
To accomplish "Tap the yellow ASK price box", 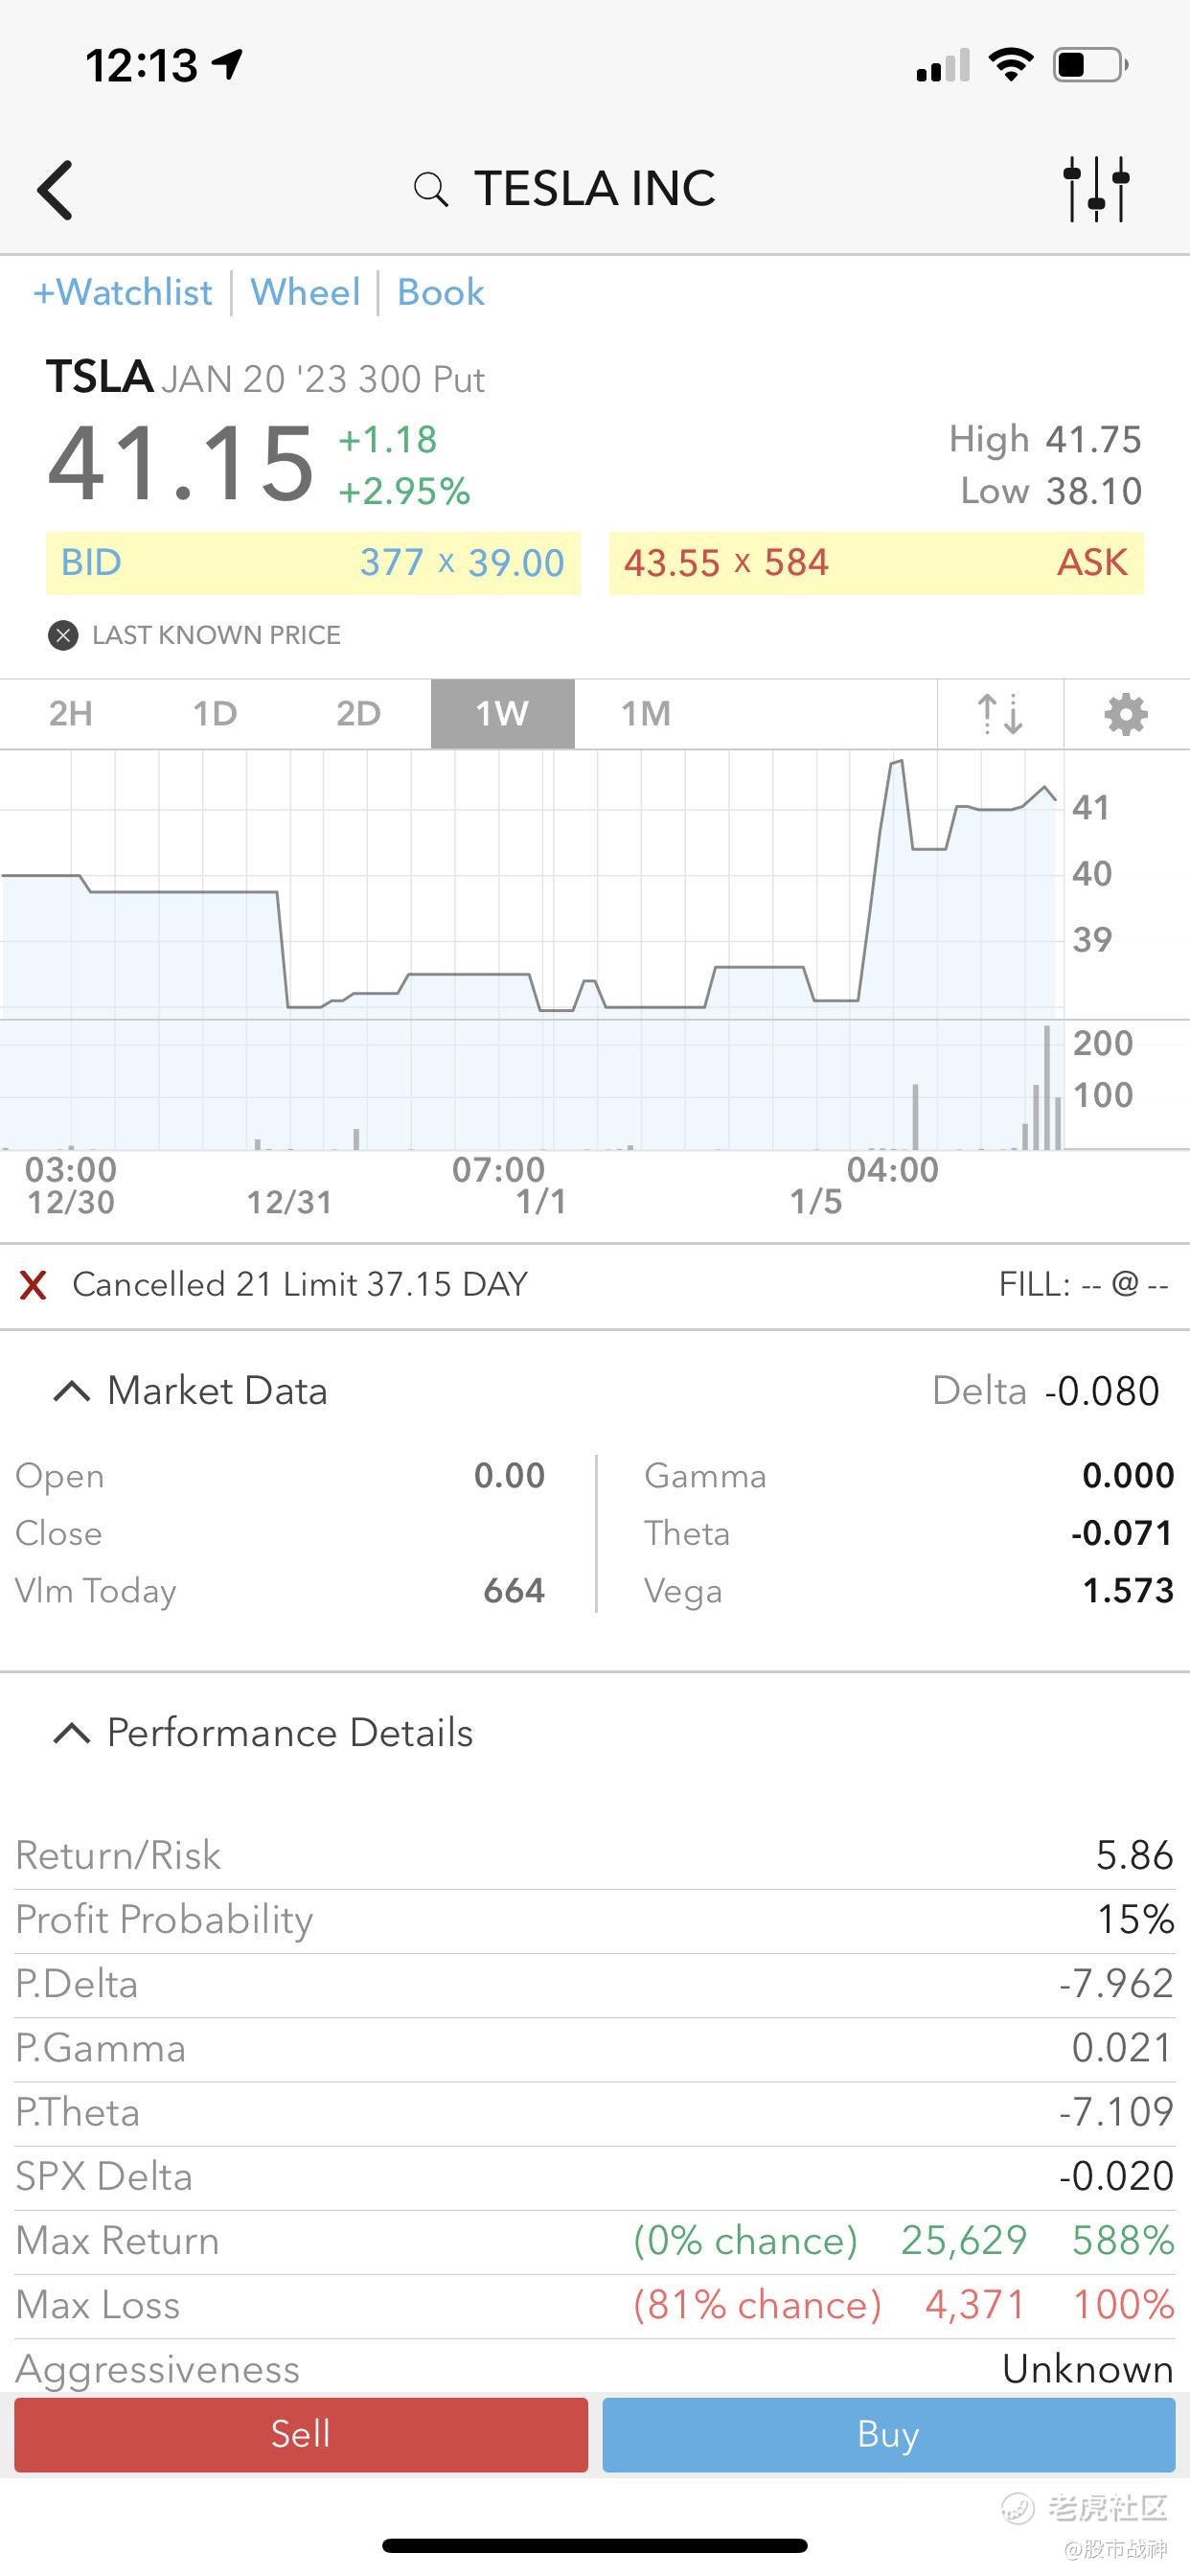I will pyautogui.click(x=876, y=563).
